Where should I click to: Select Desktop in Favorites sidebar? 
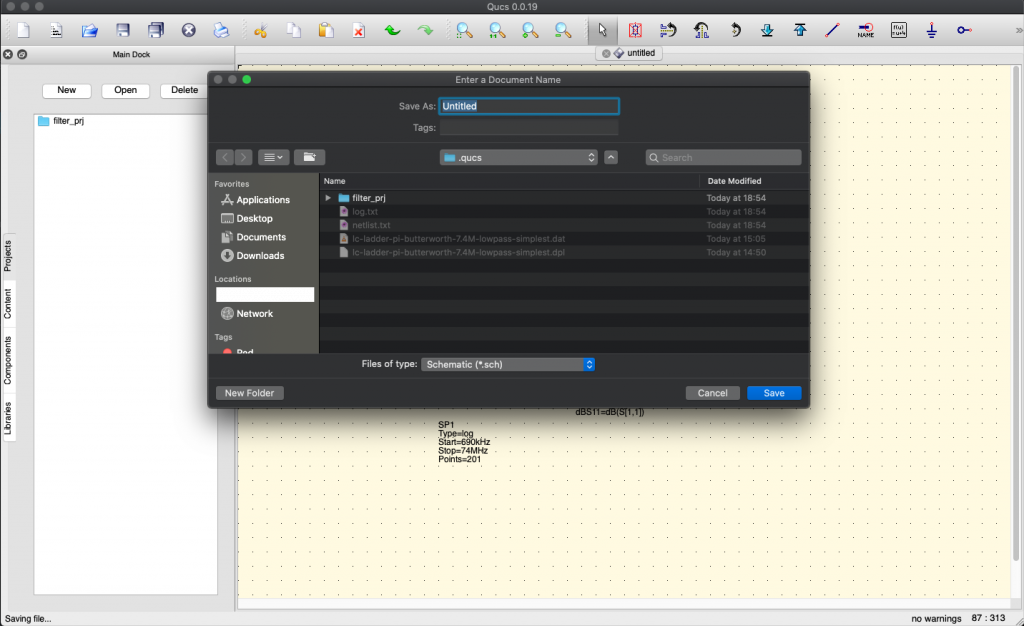tap(247, 219)
